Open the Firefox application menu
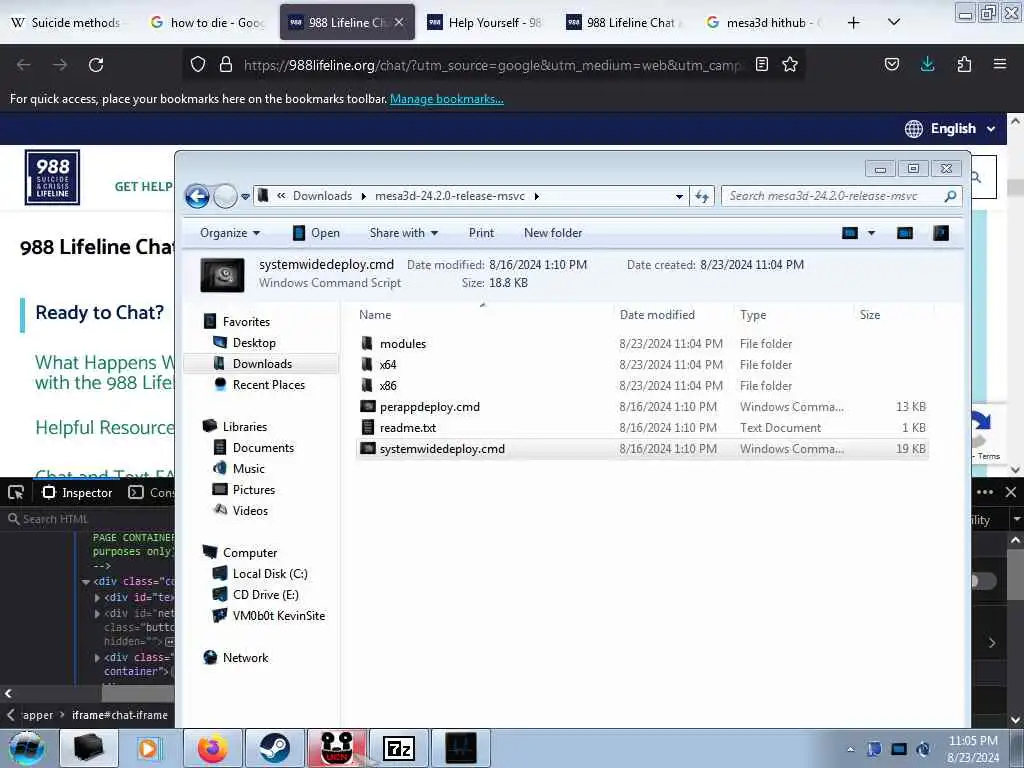1024x768 pixels. click(x=1000, y=64)
